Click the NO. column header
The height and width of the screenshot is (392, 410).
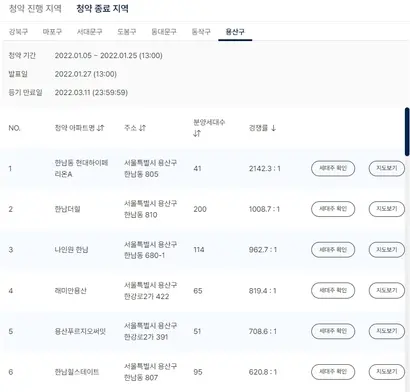[14, 128]
